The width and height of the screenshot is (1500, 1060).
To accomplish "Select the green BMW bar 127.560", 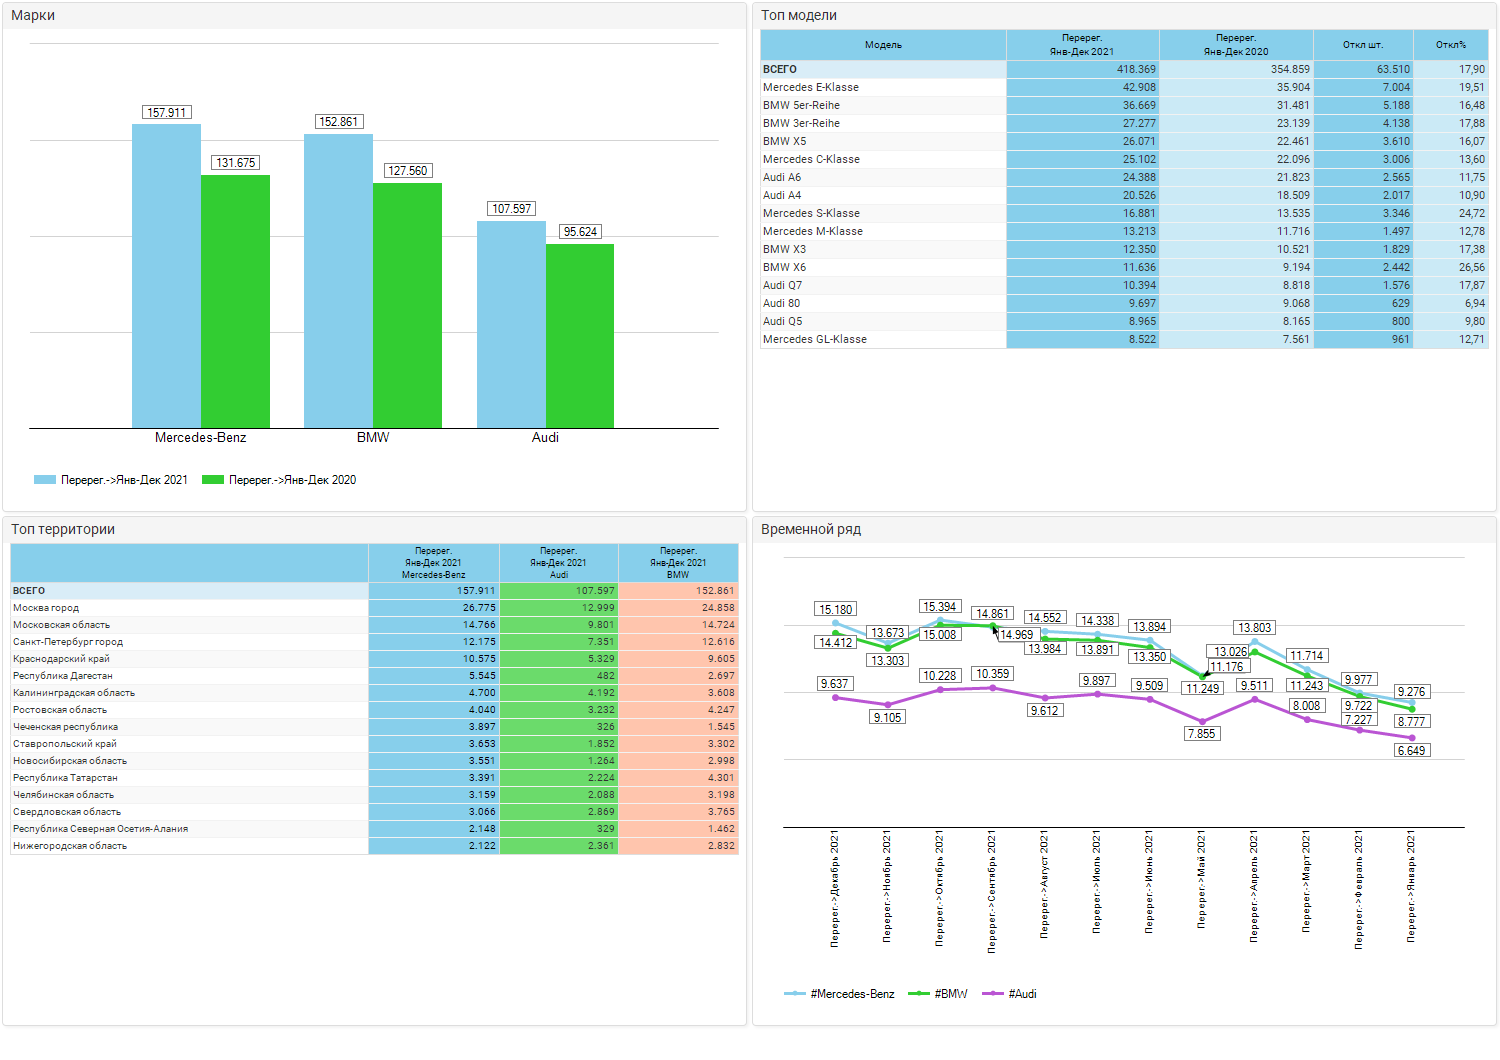I will (x=407, y=305).
